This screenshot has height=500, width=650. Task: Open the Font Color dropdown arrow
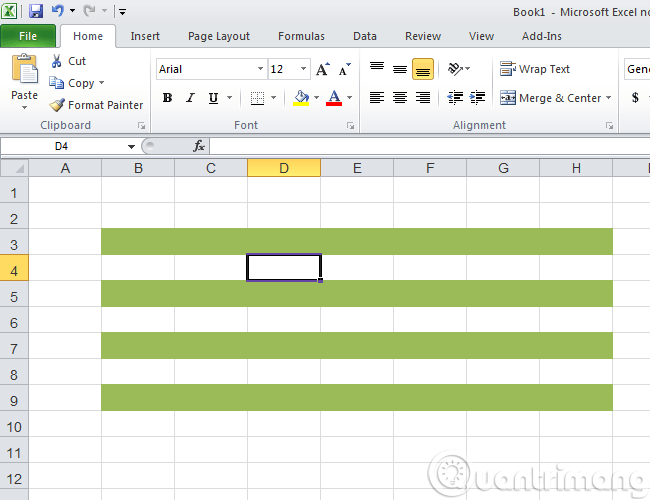349,98
